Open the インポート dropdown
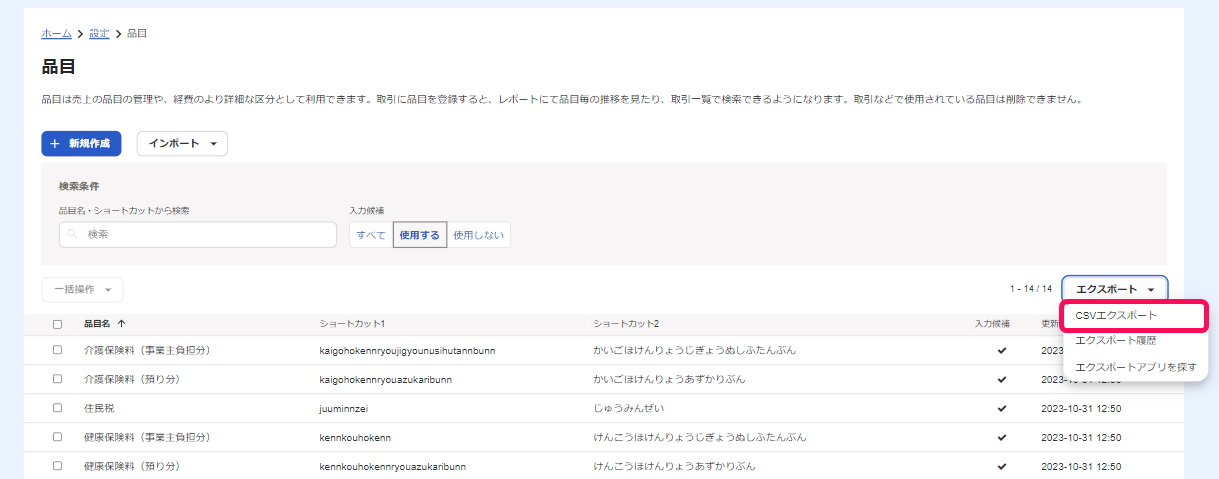 (x=182, y=144)
